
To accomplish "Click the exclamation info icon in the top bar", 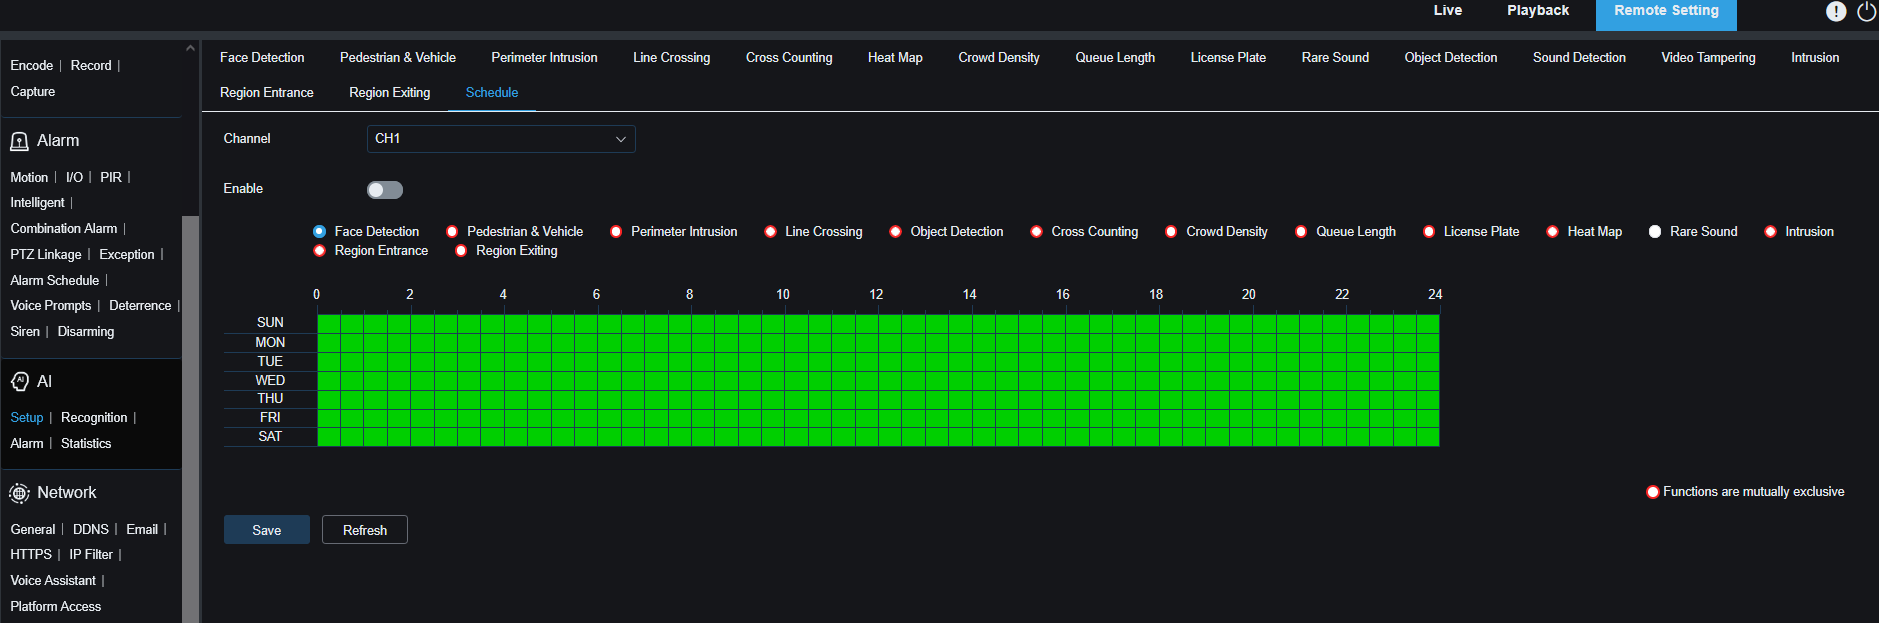I will pos(1836,11).
